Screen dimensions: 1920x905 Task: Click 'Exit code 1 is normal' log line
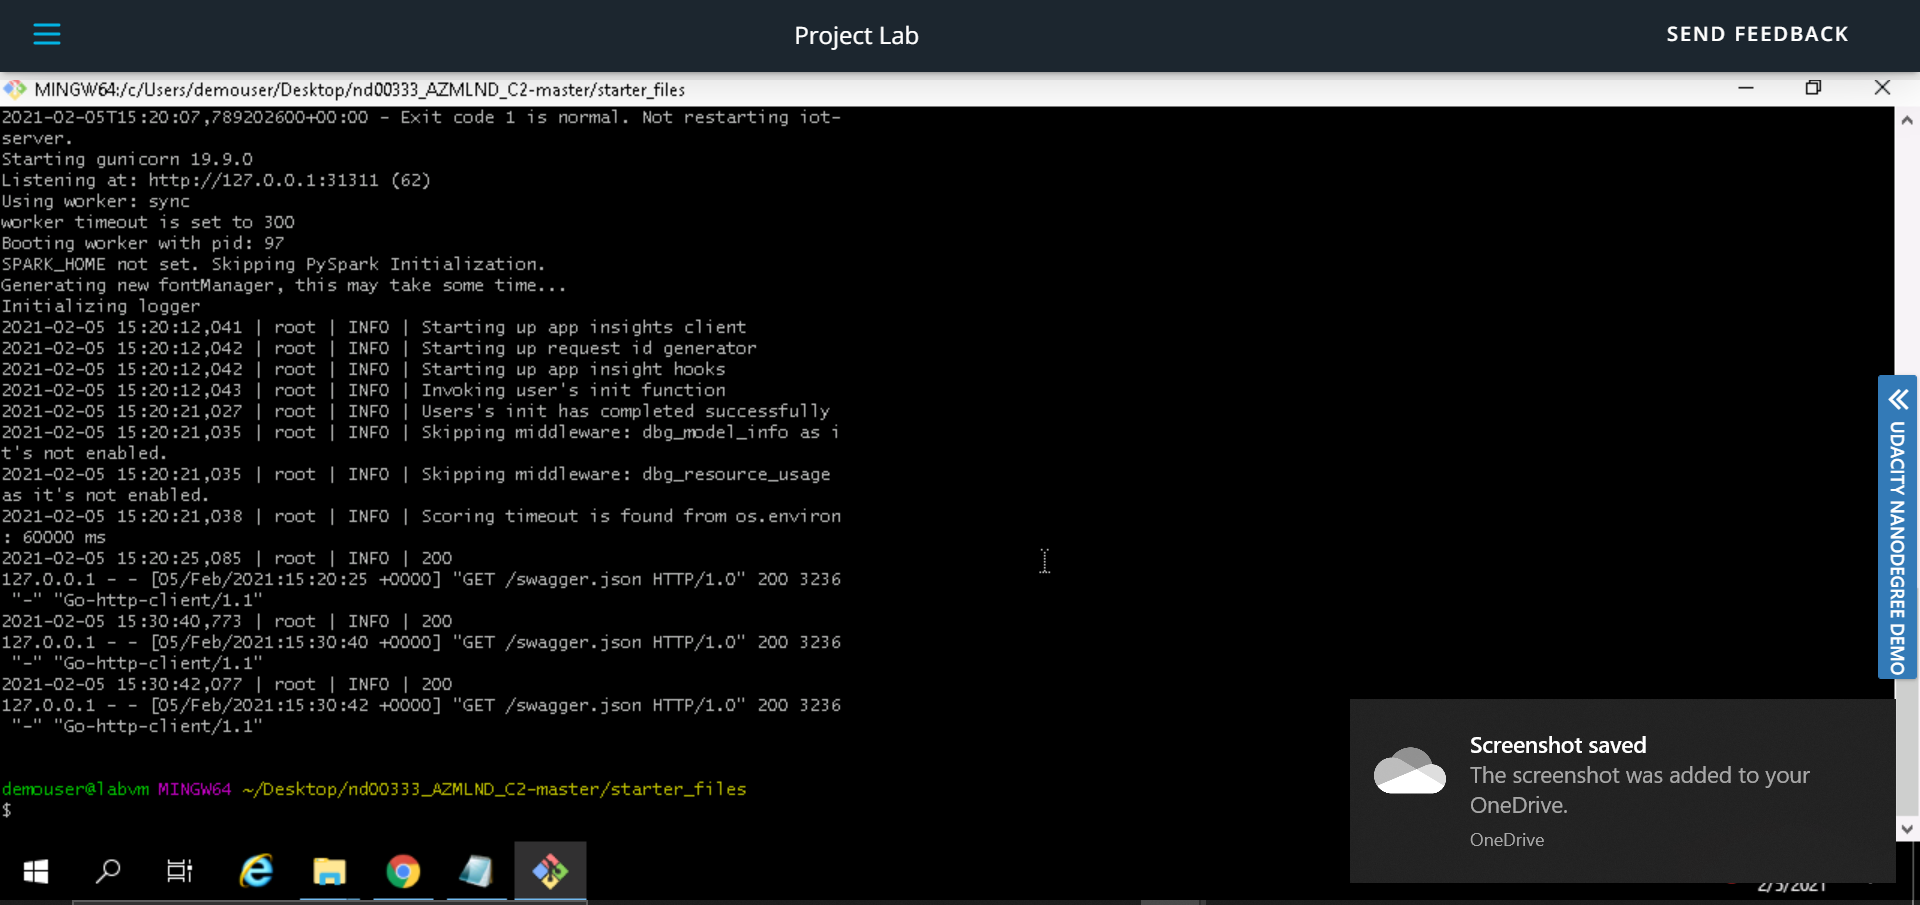tap(421, 127)
